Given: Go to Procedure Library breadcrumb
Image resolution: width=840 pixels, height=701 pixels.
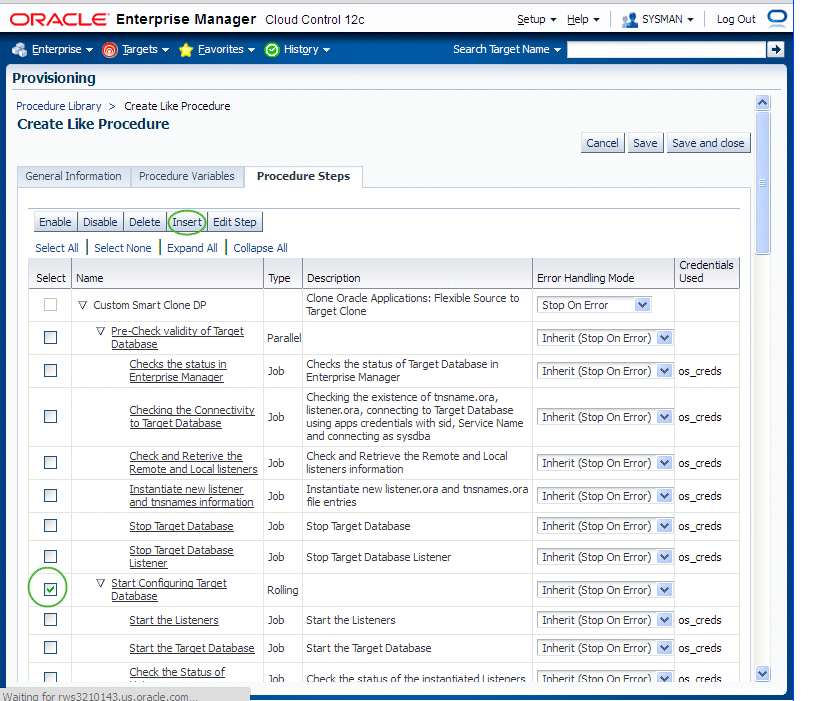Looking at the screenshot, I should point(58,106).
